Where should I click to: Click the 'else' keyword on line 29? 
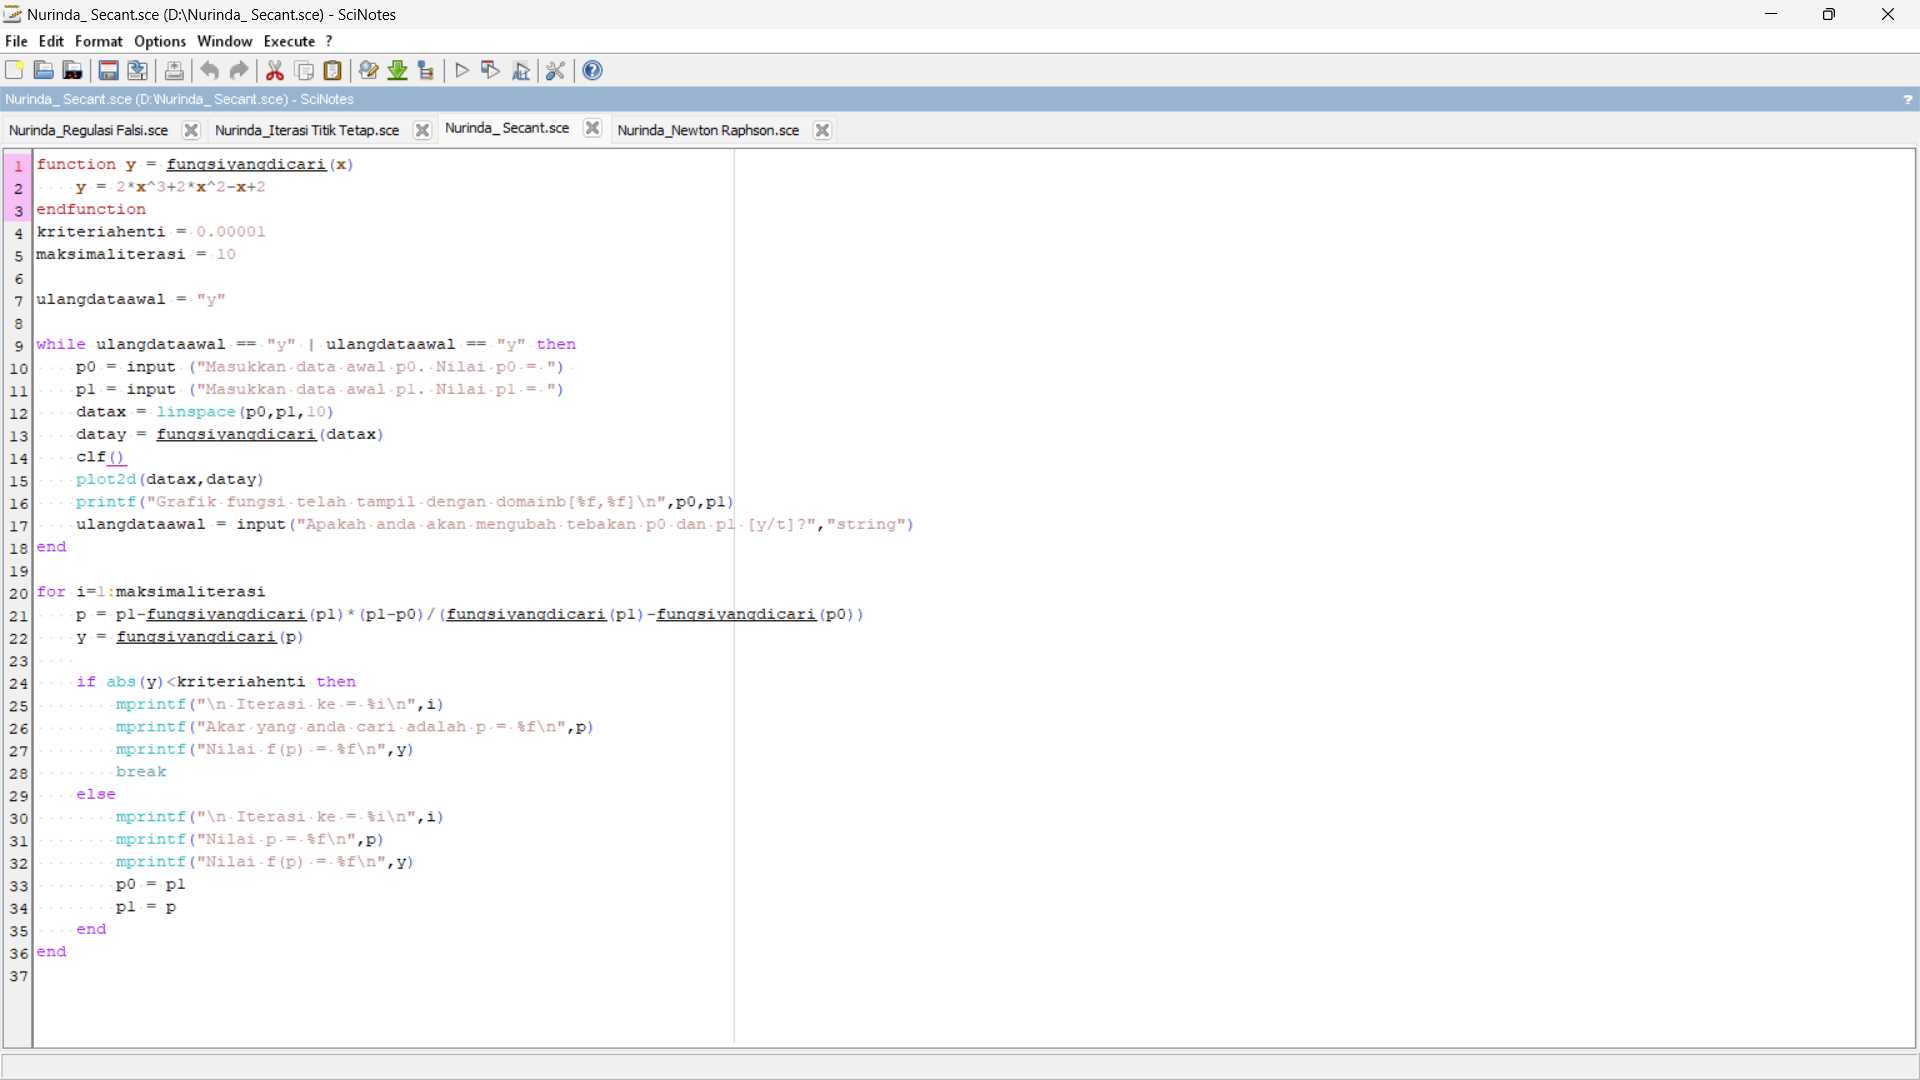(96, 795)
